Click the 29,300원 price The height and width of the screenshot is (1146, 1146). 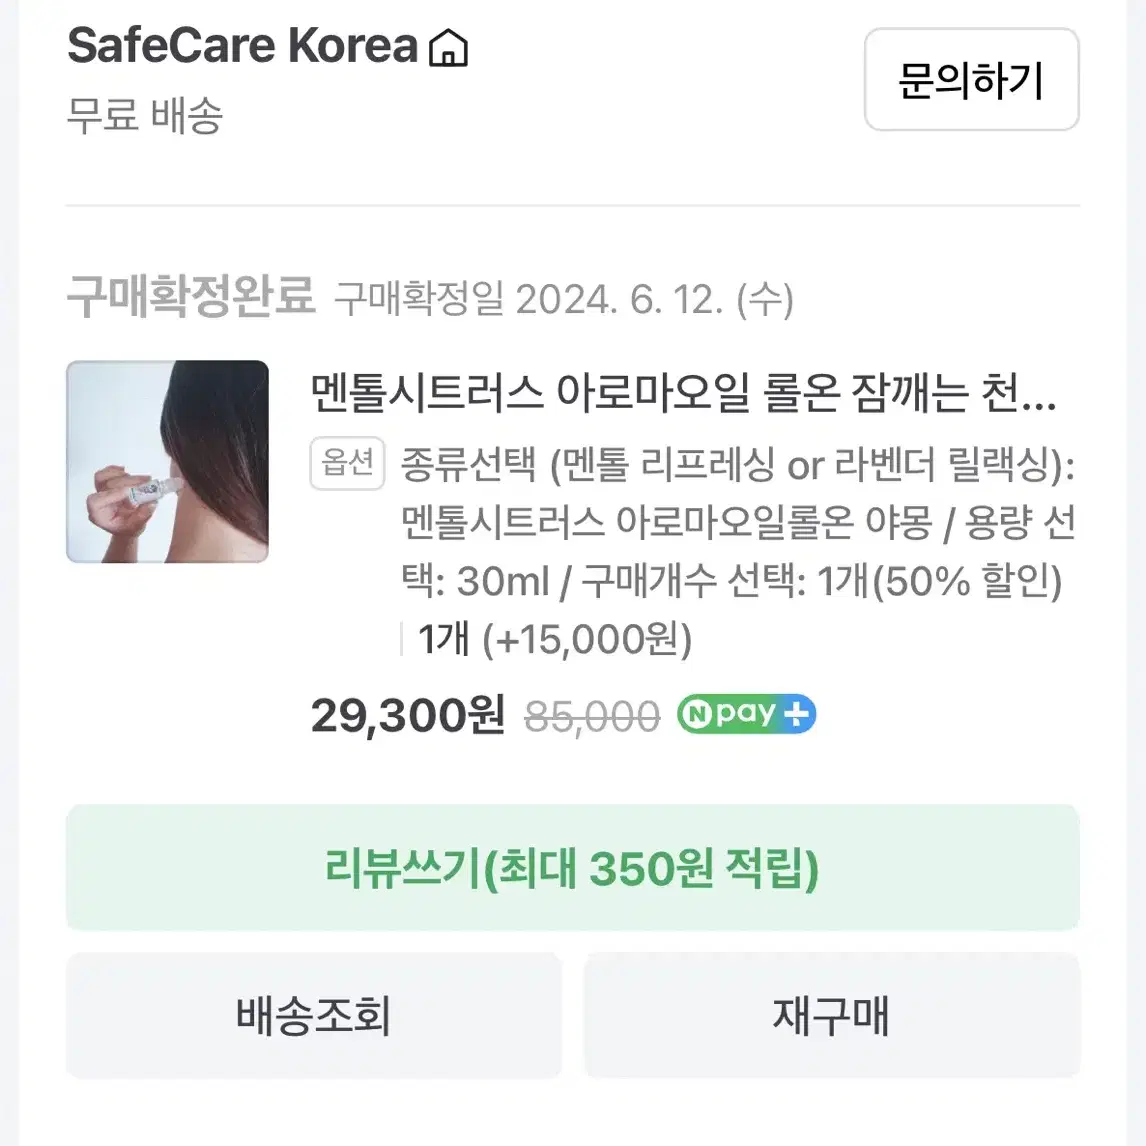[x=408, y=715]
